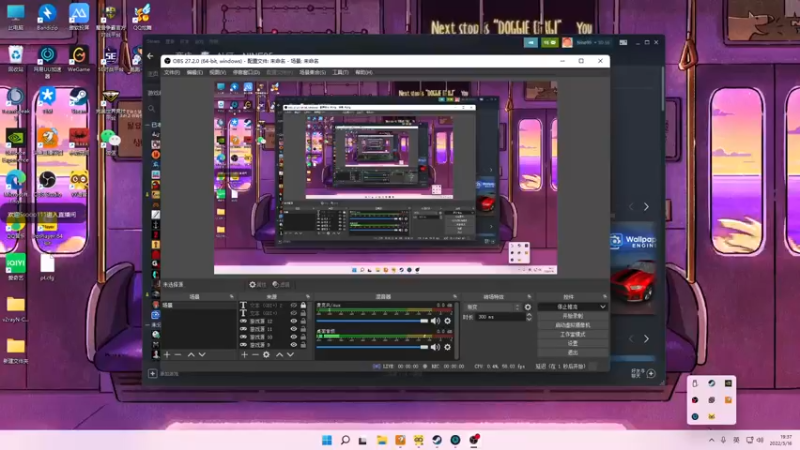Pop out the Sources dock panel
The width and height of the screenshot is (800, 450).
(308, 296)
